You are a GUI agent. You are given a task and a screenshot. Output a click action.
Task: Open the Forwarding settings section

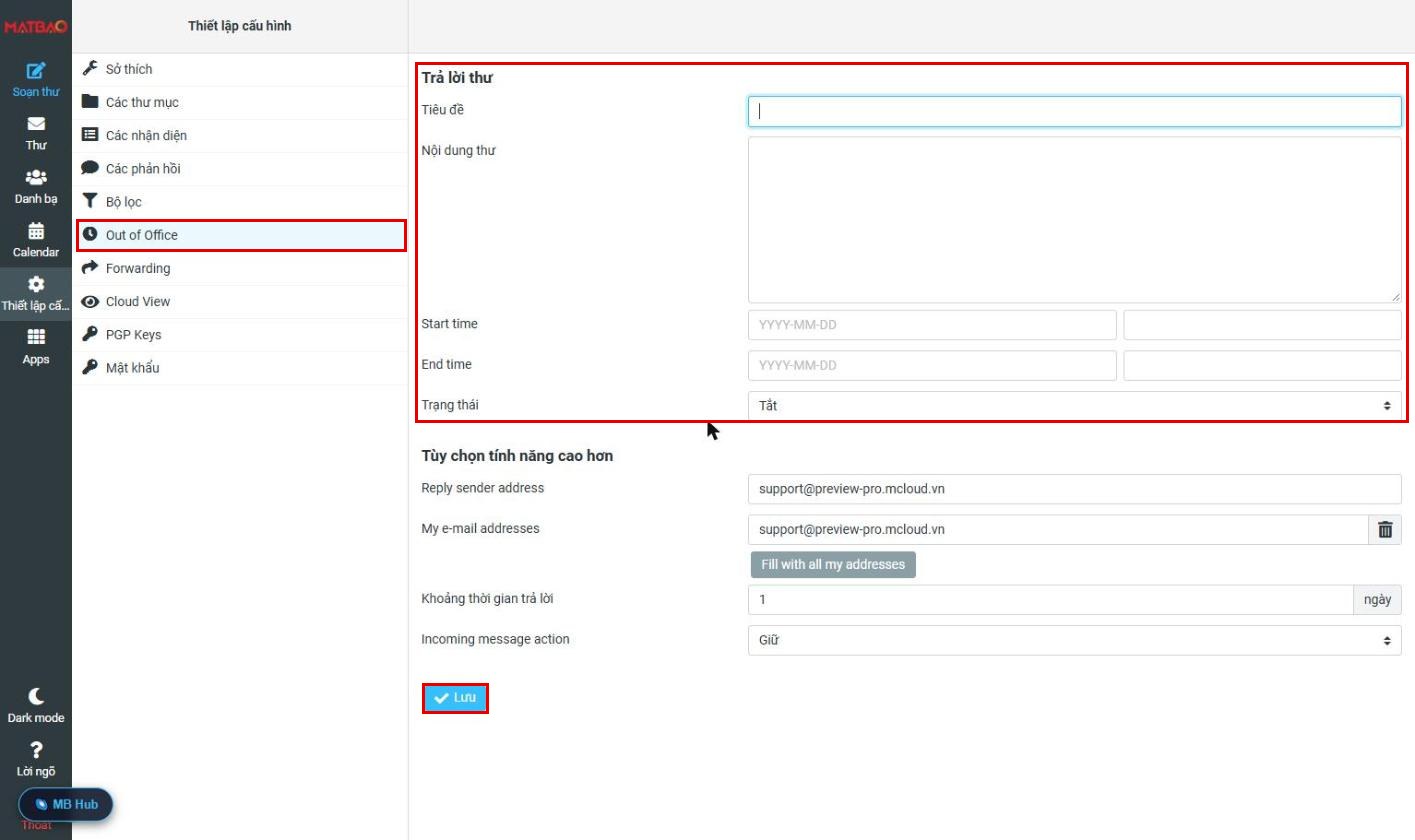(241, 268)
